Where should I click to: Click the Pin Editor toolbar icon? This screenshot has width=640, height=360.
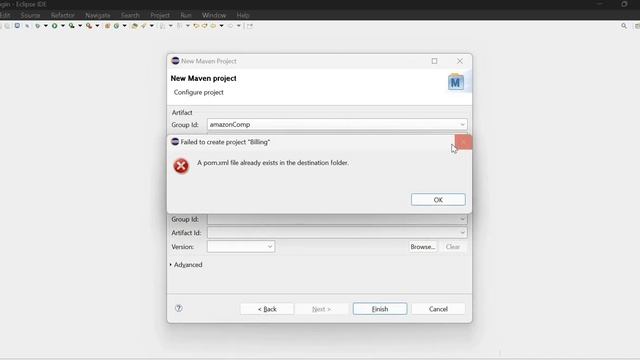click(249, 26)
